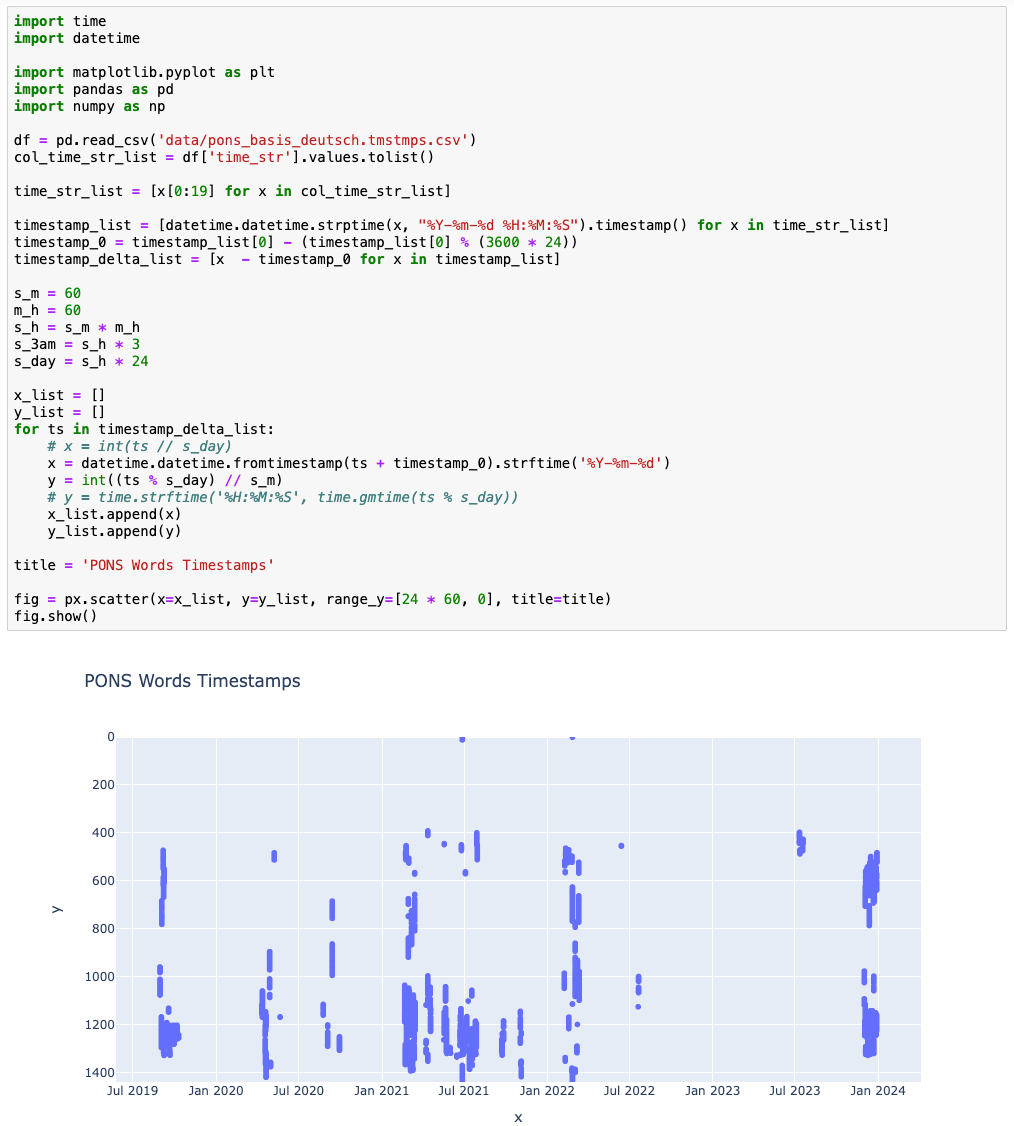Click the 'Jan 2020' x-axis tick label
The image size is (1014, 1126).
[215, 1090]
